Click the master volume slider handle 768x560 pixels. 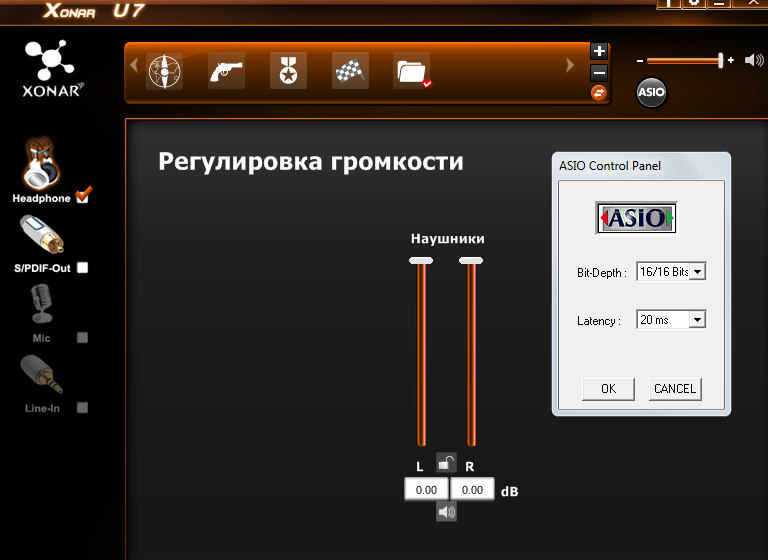(720, 60)
